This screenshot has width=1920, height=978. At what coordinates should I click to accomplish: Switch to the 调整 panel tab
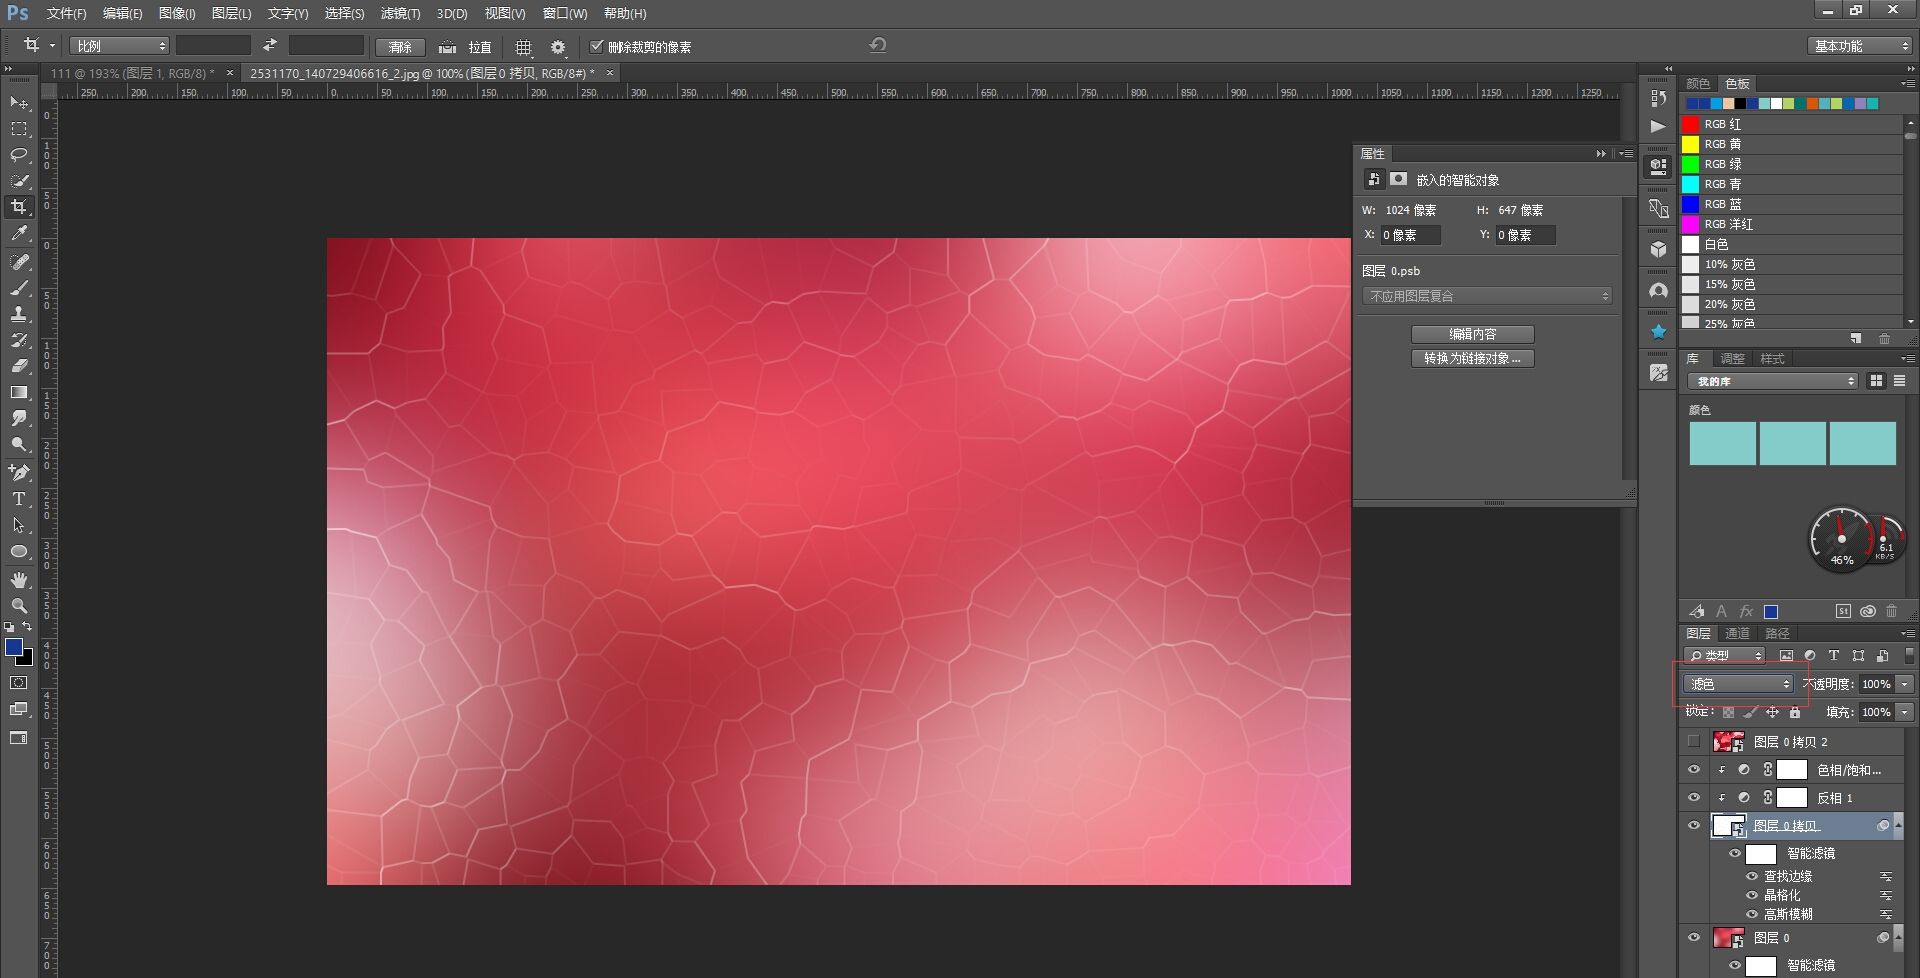pyautogui.click(x=1732, y=358)
